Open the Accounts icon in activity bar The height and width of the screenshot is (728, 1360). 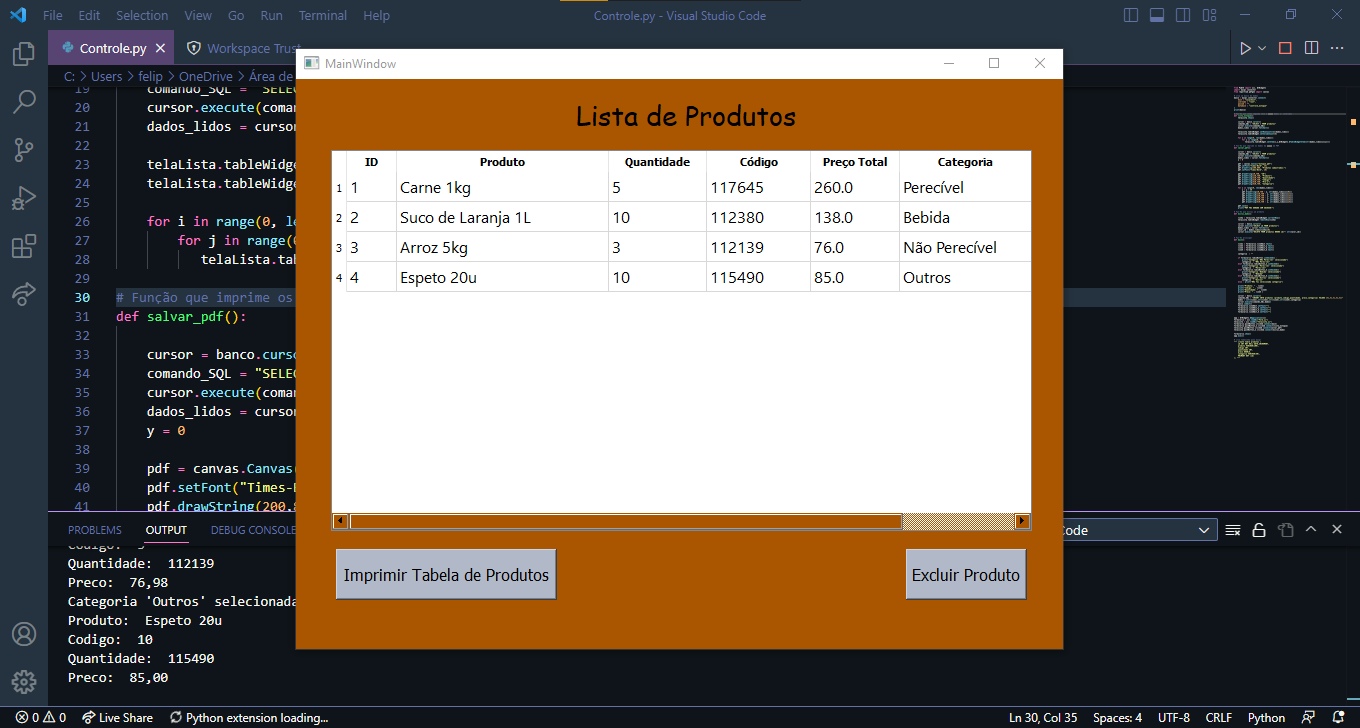(x=24, y=634)
